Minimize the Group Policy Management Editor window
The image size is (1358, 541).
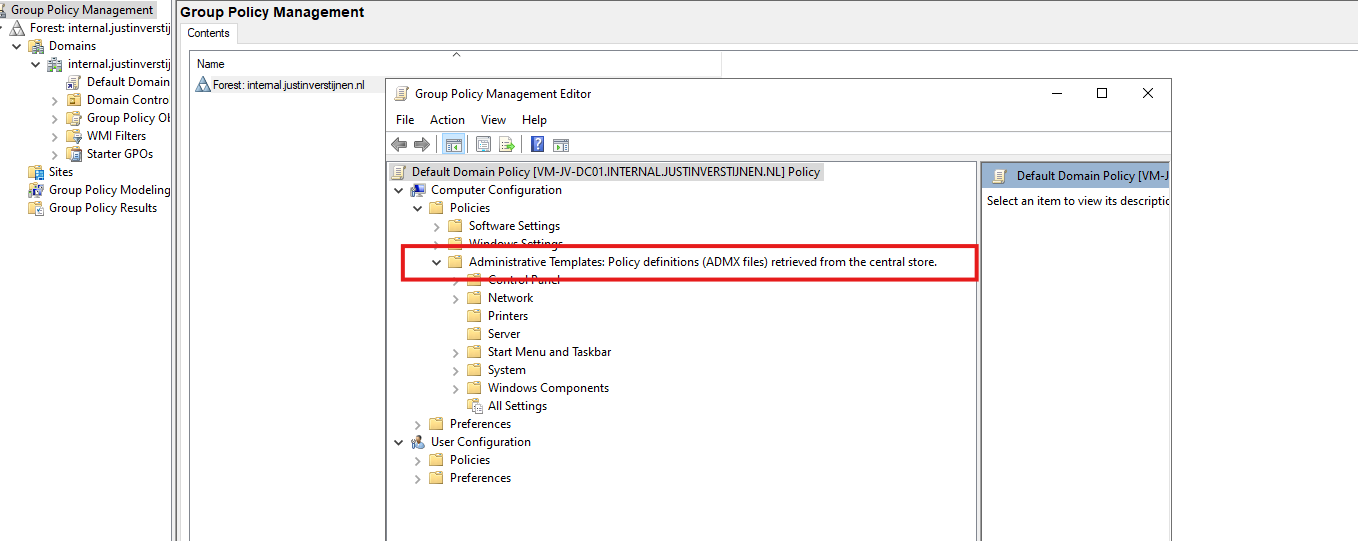tap(1057, 93)
